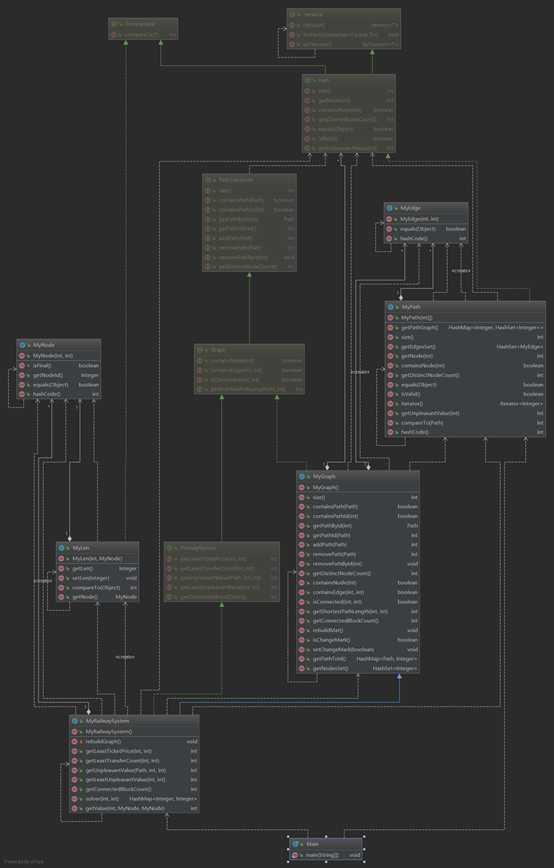Viewport: 554px width, 868px height.
Task: Select the Main class title
Action: point(313,844)
